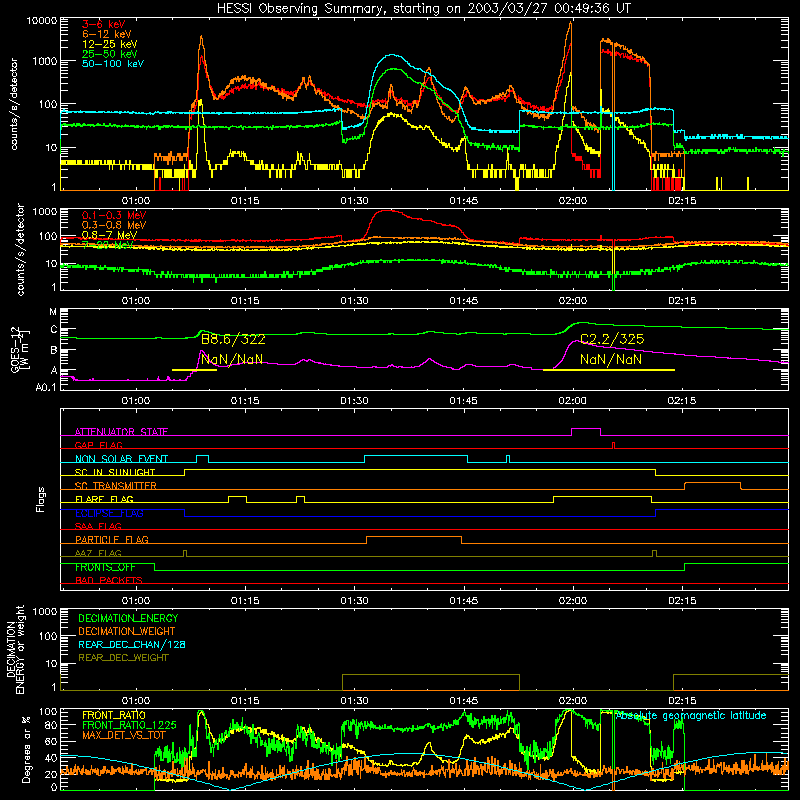The height and width of the screenshot is (800, 800).
Task: Click the 0.8-7 MeV legend label
Action: [109, 235]
